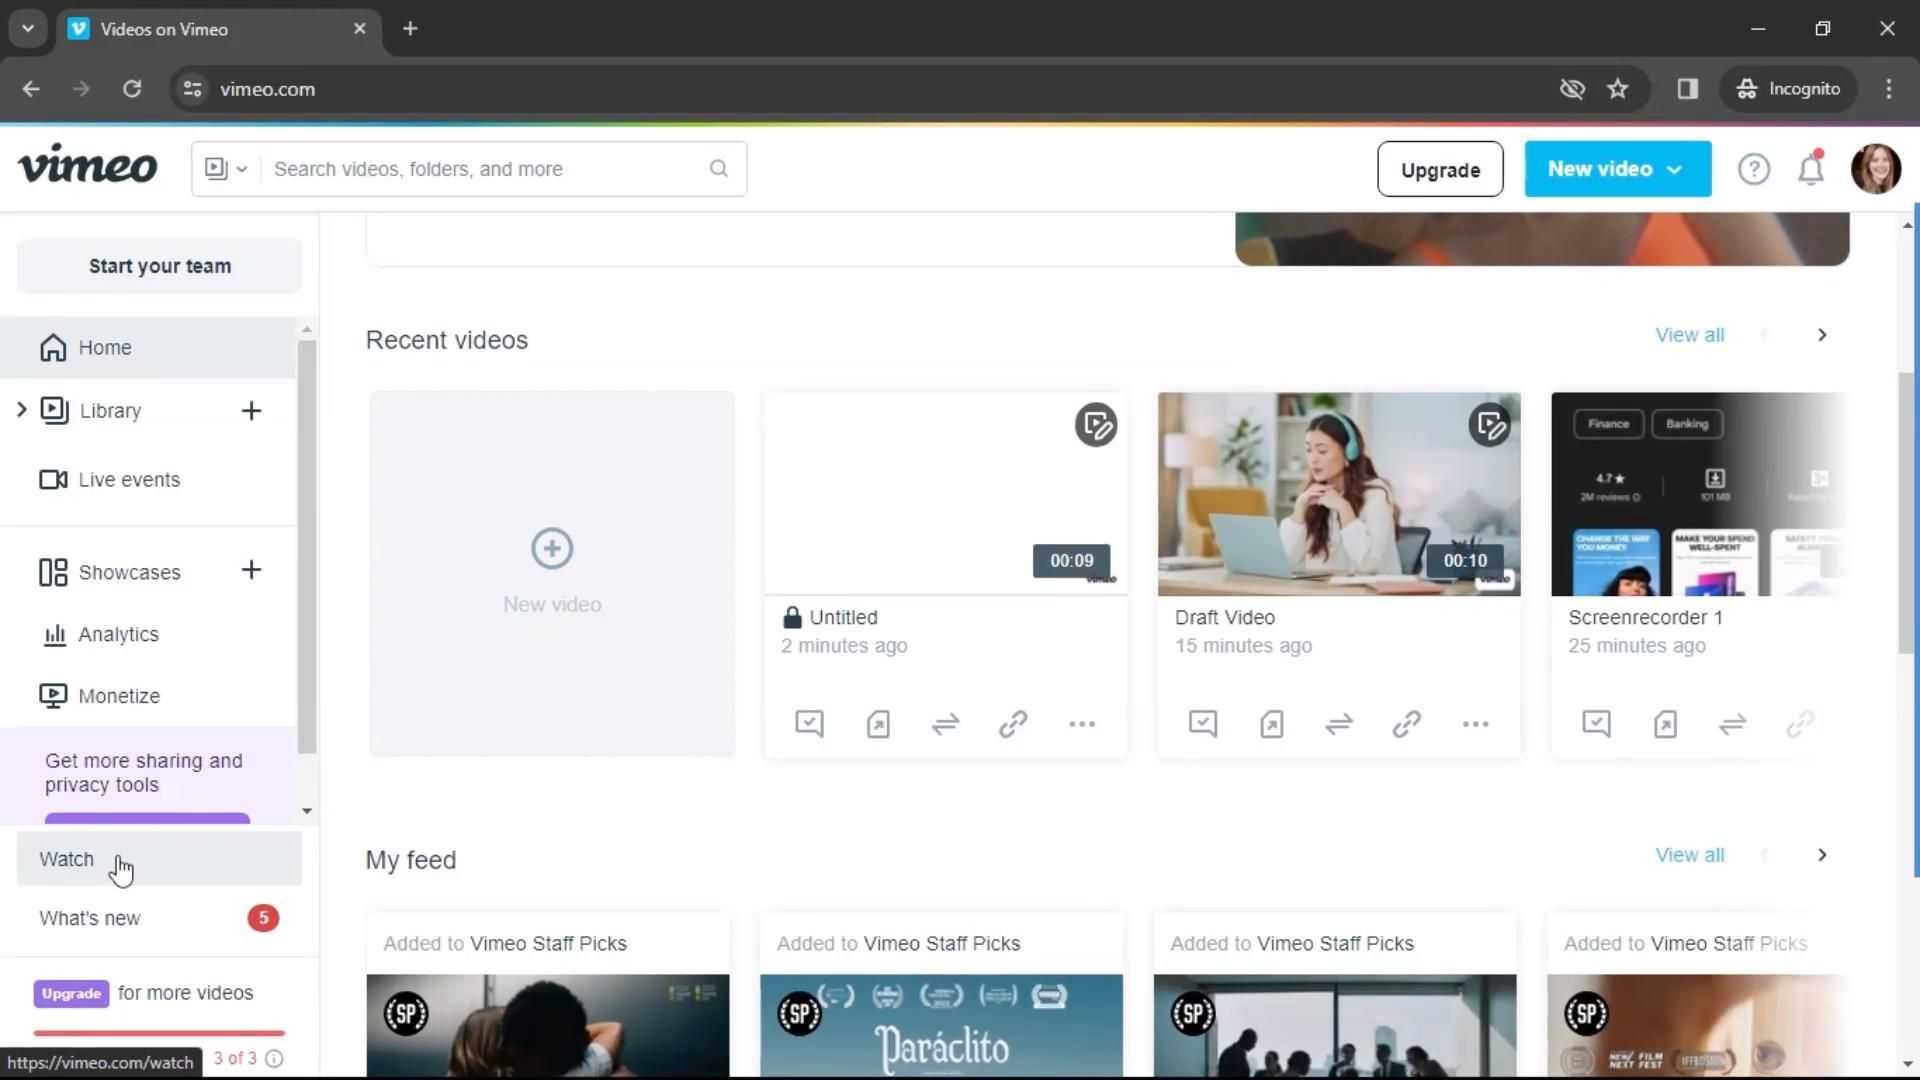The height and width of the screenshot is (1080, 1920).
Task: Open What's new in the sidebar
Action: click(89, 918)
